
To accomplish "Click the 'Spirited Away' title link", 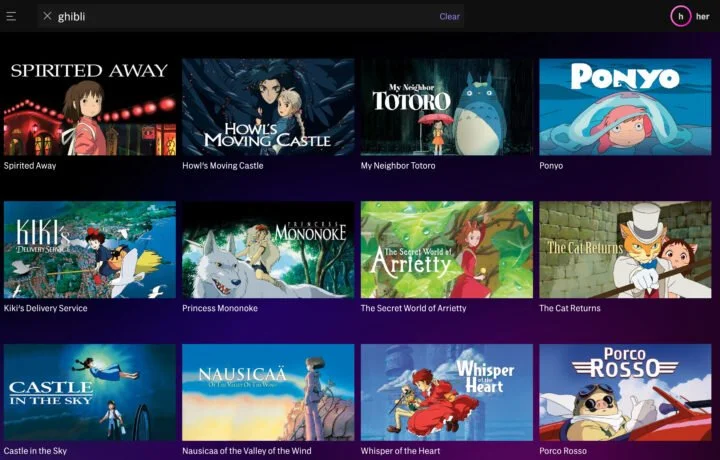I will click(x=30, y=165).
